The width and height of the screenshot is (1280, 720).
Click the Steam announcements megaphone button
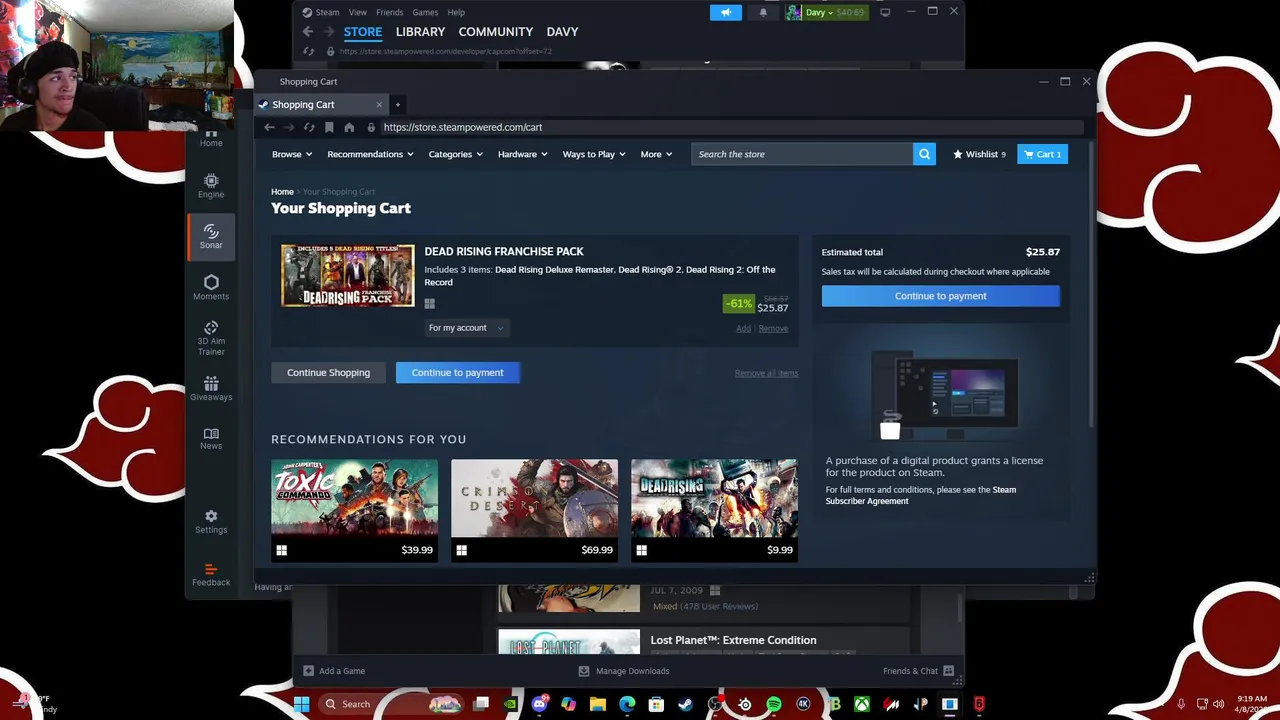(x=726, y=12)
